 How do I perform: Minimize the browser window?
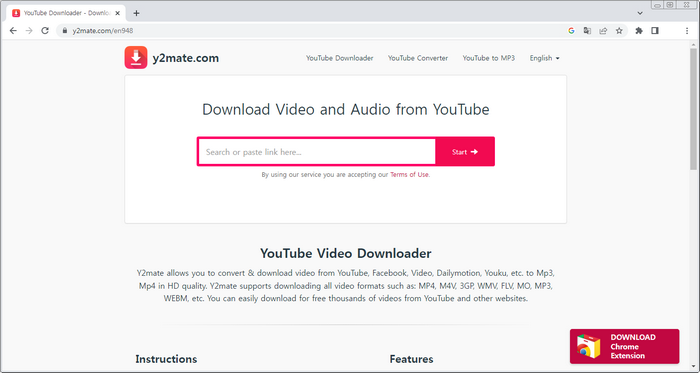(657, 5)
